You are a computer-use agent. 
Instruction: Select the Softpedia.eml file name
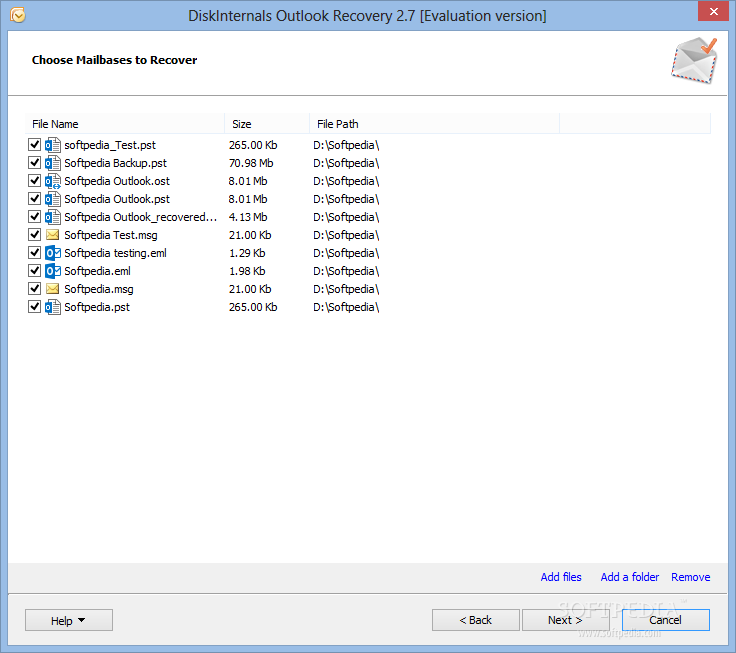point(98,271)
